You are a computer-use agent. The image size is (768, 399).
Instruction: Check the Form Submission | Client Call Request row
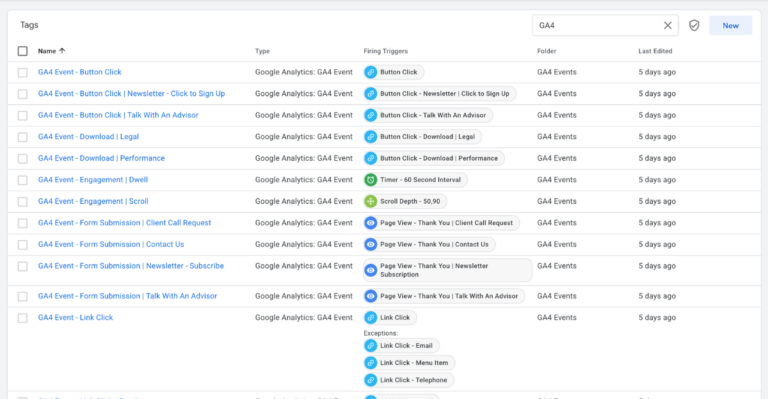coord(23,223)
